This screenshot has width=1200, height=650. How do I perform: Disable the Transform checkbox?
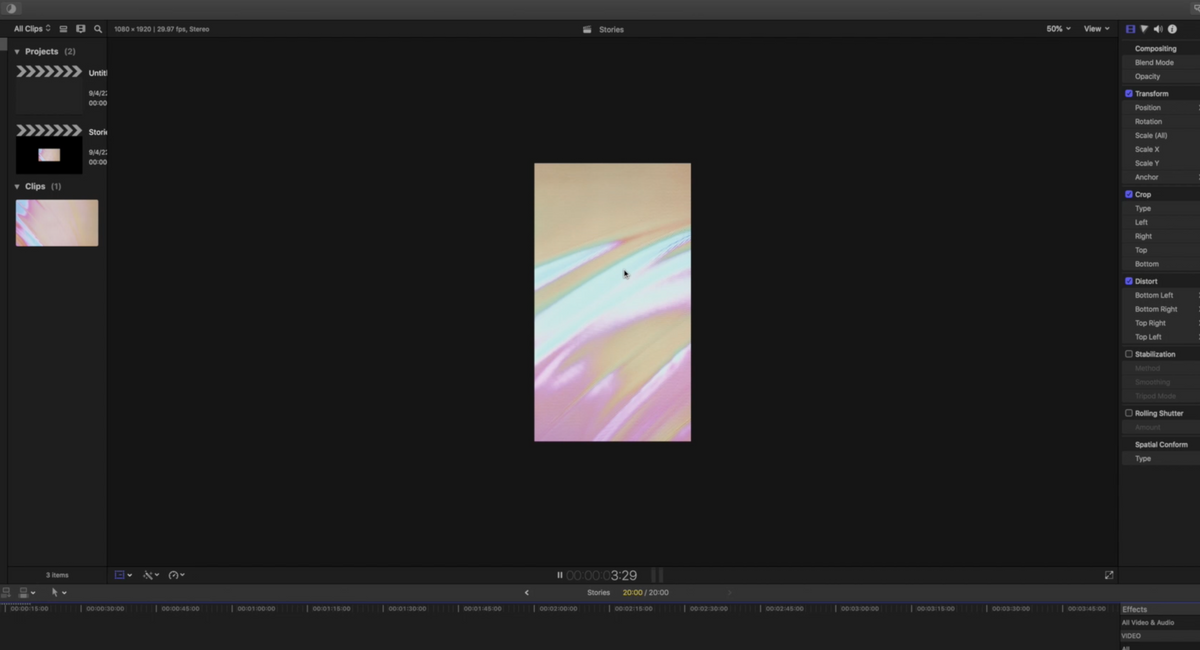1129,93
